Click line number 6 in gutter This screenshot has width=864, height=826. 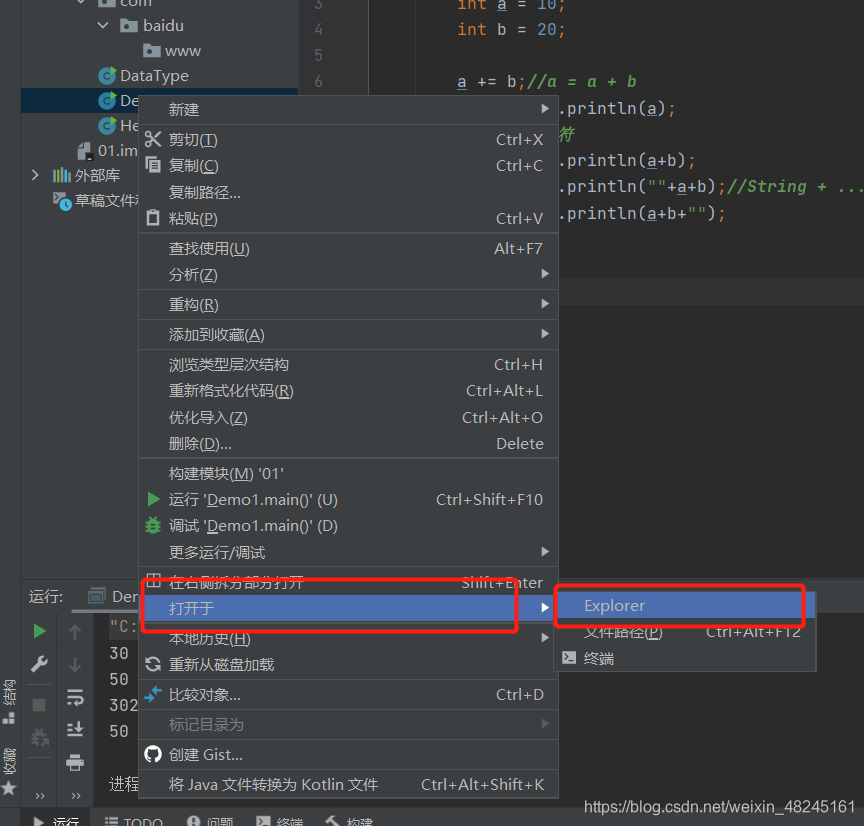coord(318,82)
